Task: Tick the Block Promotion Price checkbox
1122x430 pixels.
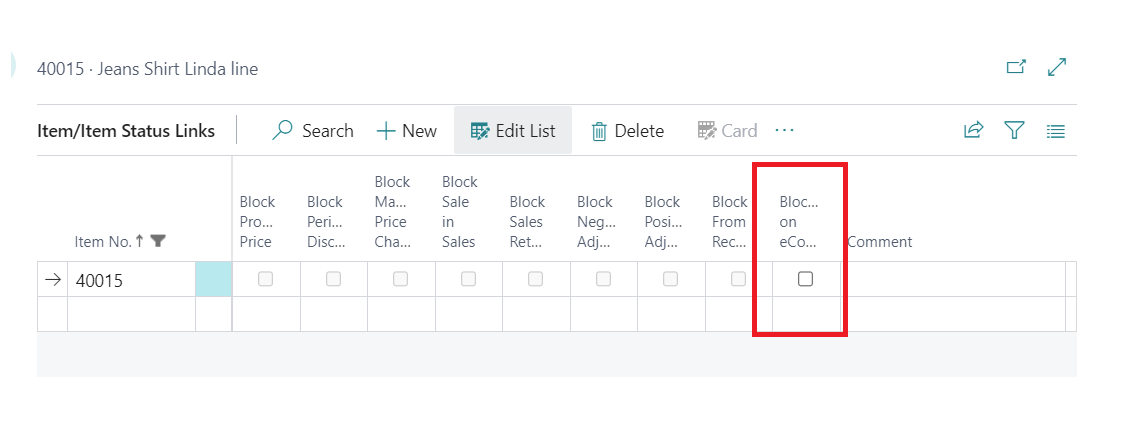Action: click(265, 280)
